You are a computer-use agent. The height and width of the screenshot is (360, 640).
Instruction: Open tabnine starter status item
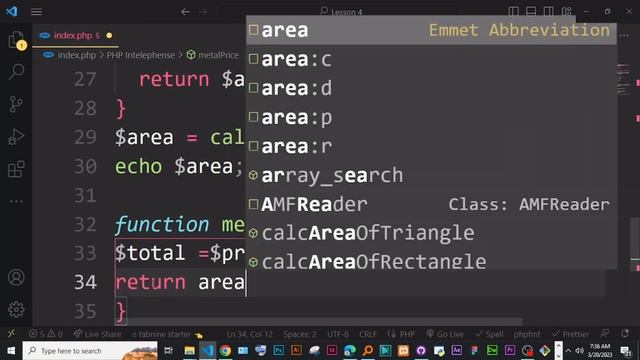click(x=167, y=334)
